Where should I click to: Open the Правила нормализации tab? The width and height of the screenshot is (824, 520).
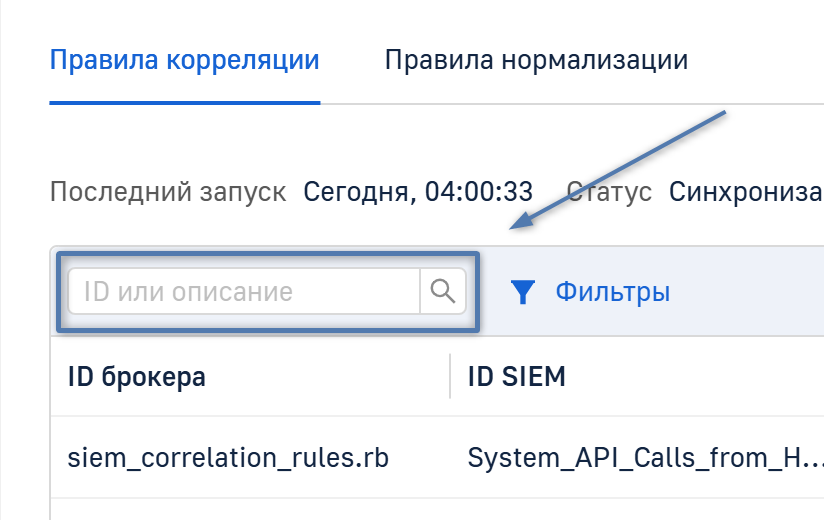[536, 60]
